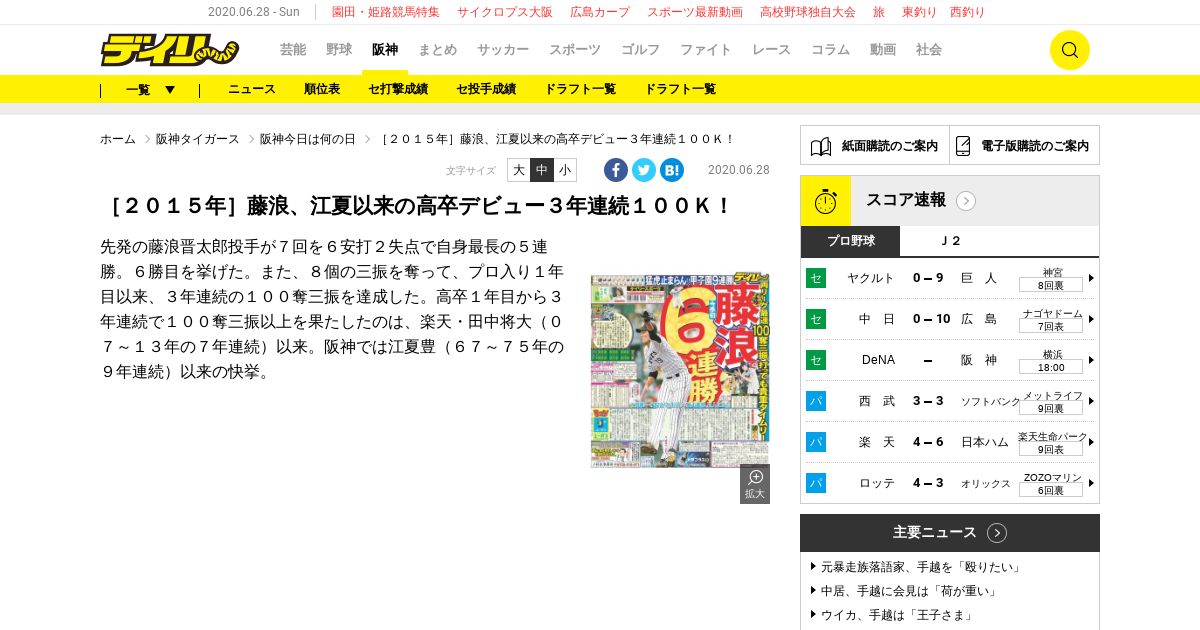The image size is (1200, 630).
Task: Open スポーツ最新動画 top link
Action: (x=695, y=12)
